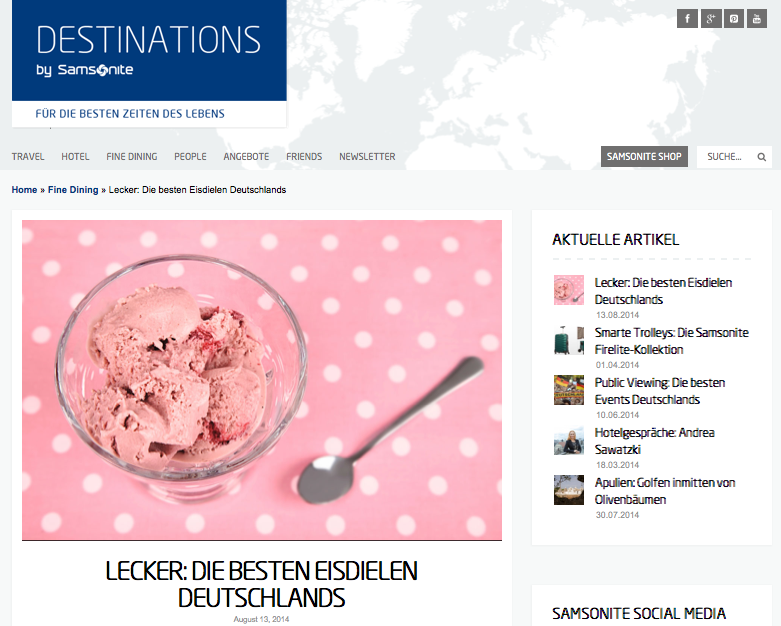Open sidebar article Apulien: Golfen inmitten
Screen dimensions: 781x626
pyautogui.click(x=665, y=491)
